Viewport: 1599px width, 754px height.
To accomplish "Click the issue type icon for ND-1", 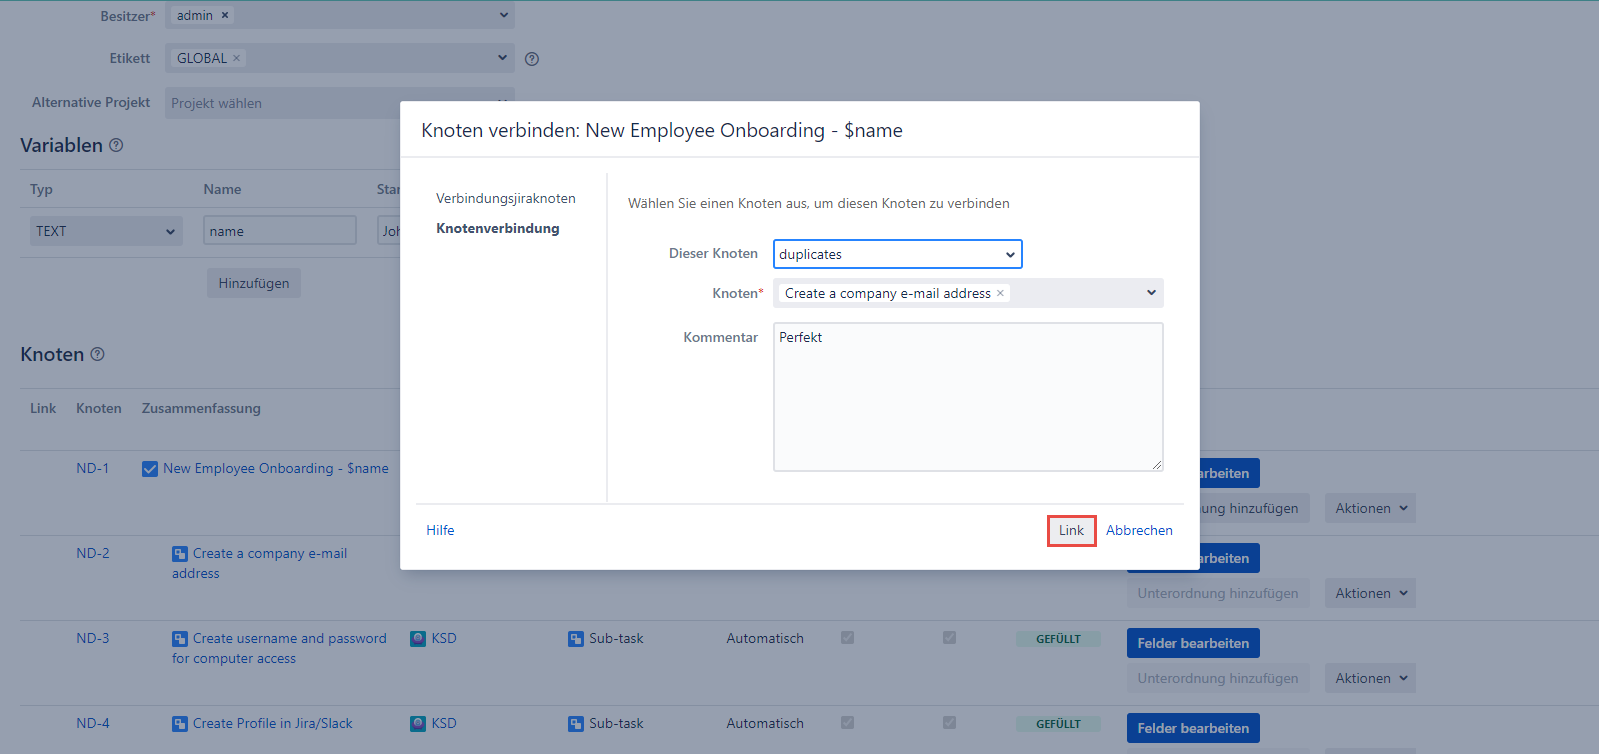I will [150, 469].
